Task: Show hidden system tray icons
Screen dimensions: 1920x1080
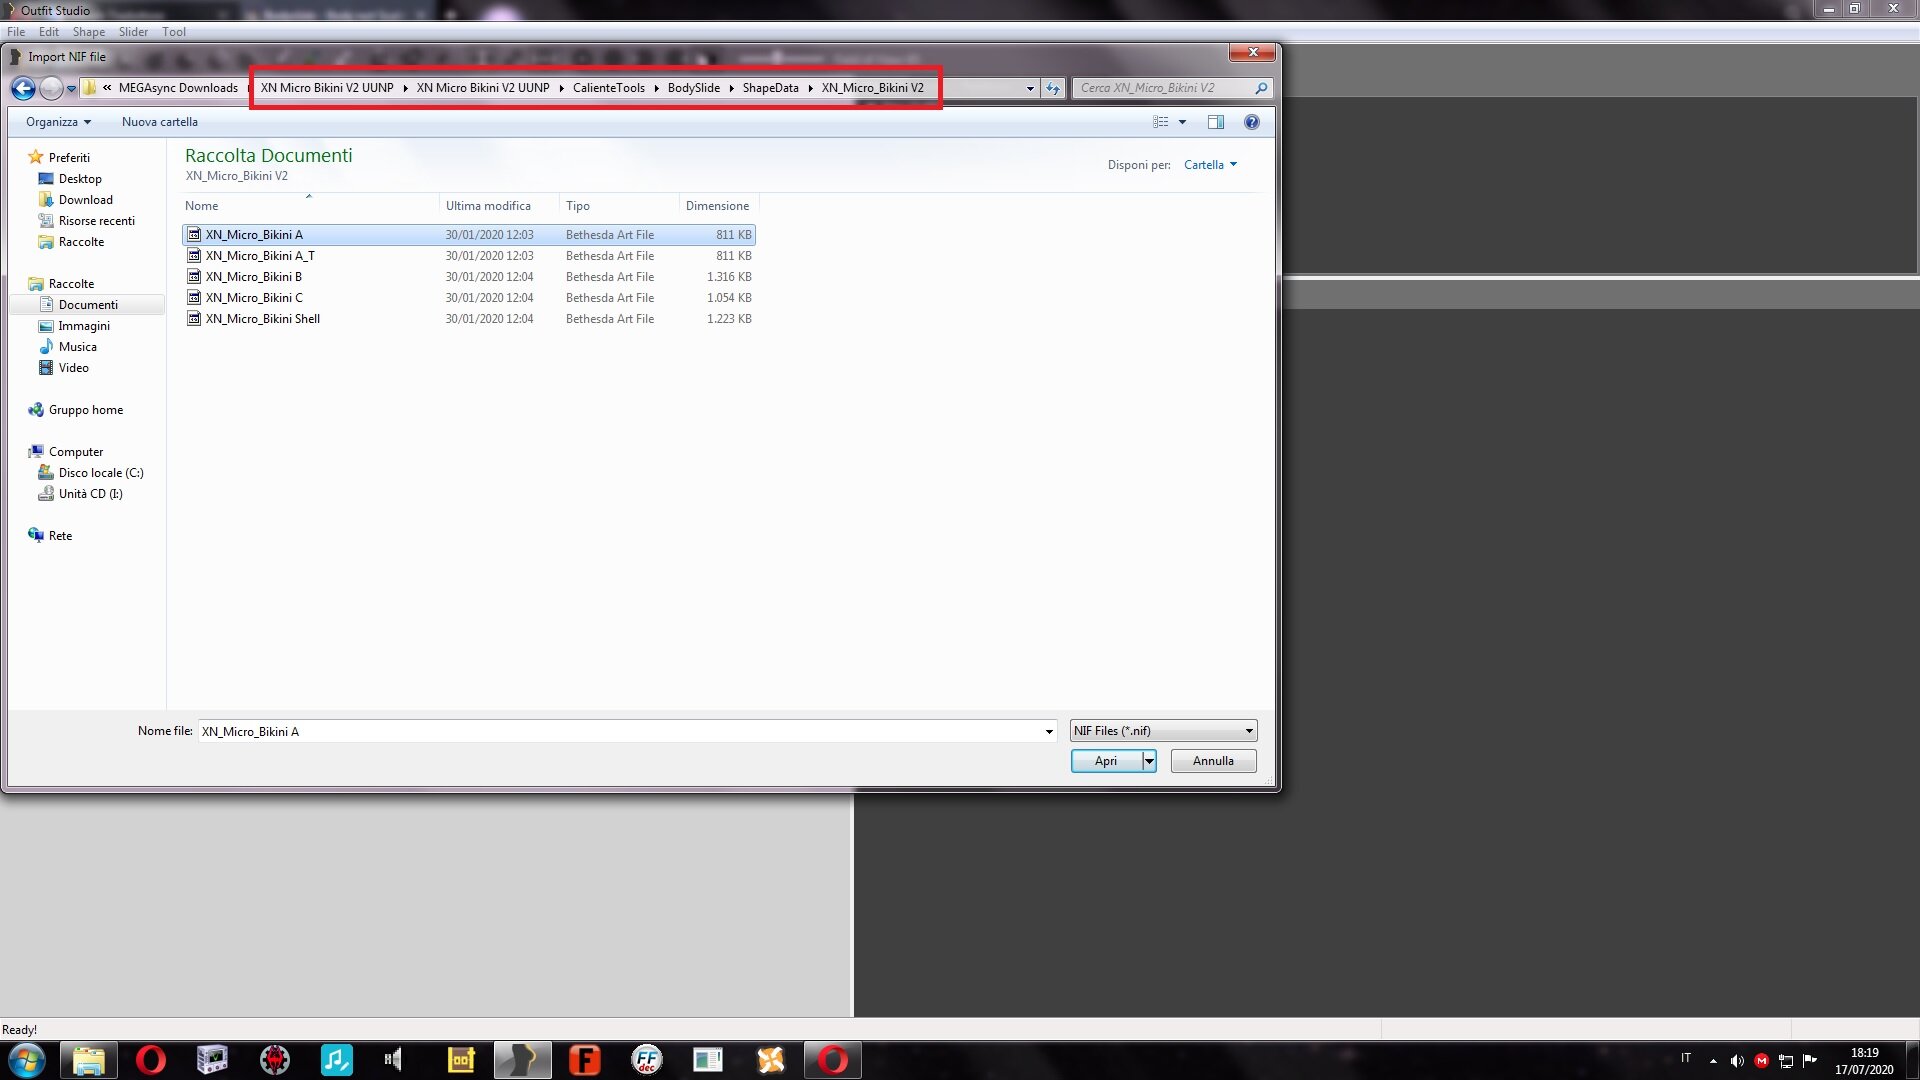Action: click(1713, 1061)
